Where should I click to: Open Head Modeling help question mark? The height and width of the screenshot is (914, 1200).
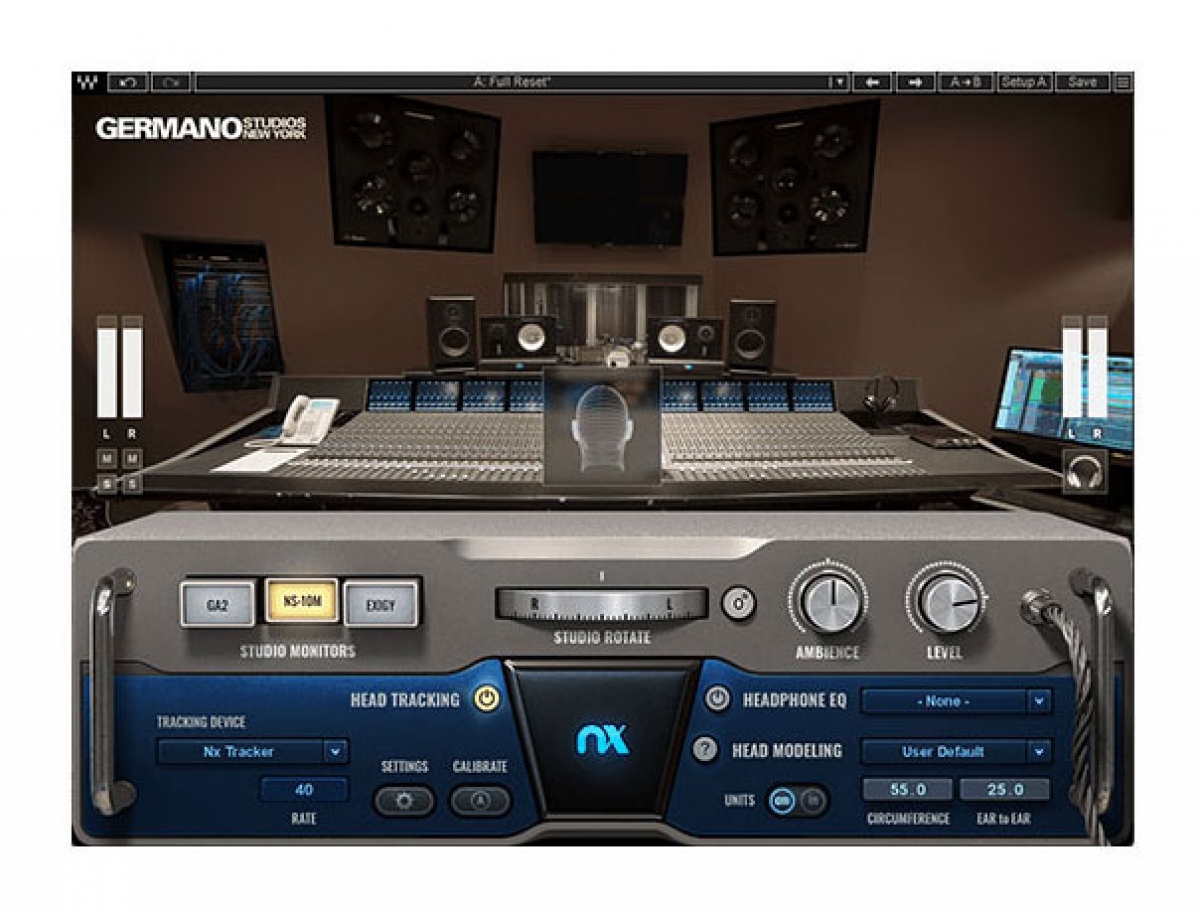click(705, 750)
